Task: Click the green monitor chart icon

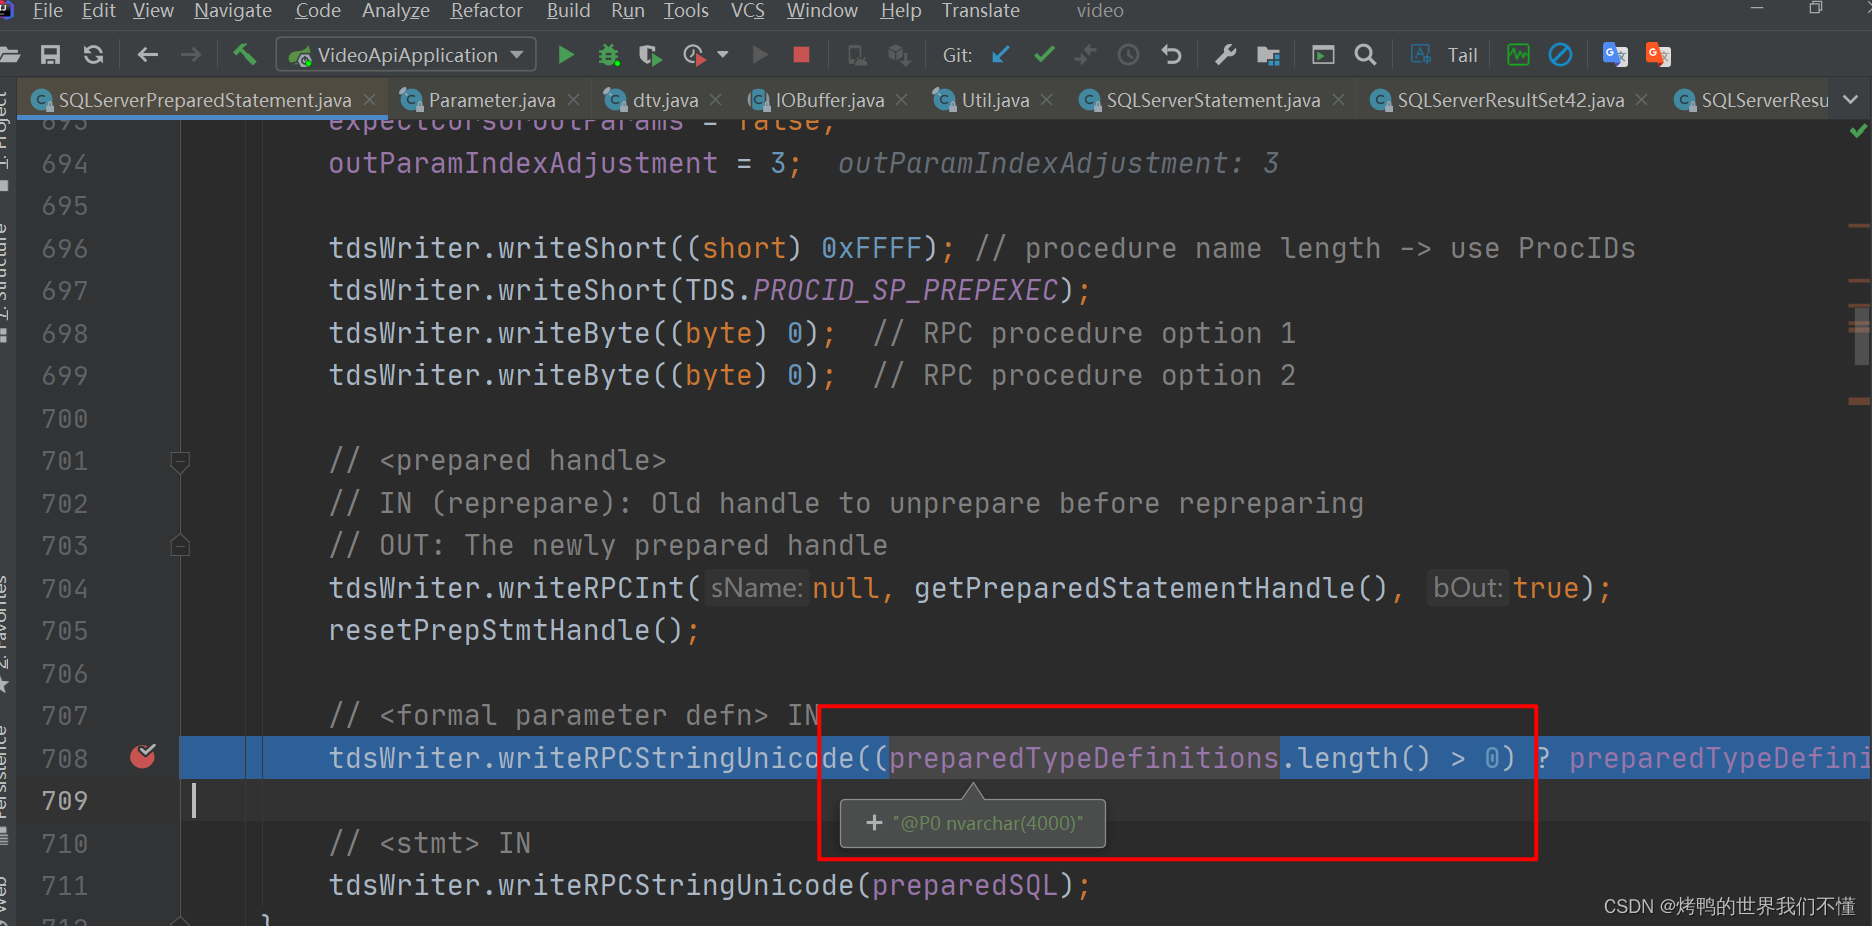Action: (1518, 55)
